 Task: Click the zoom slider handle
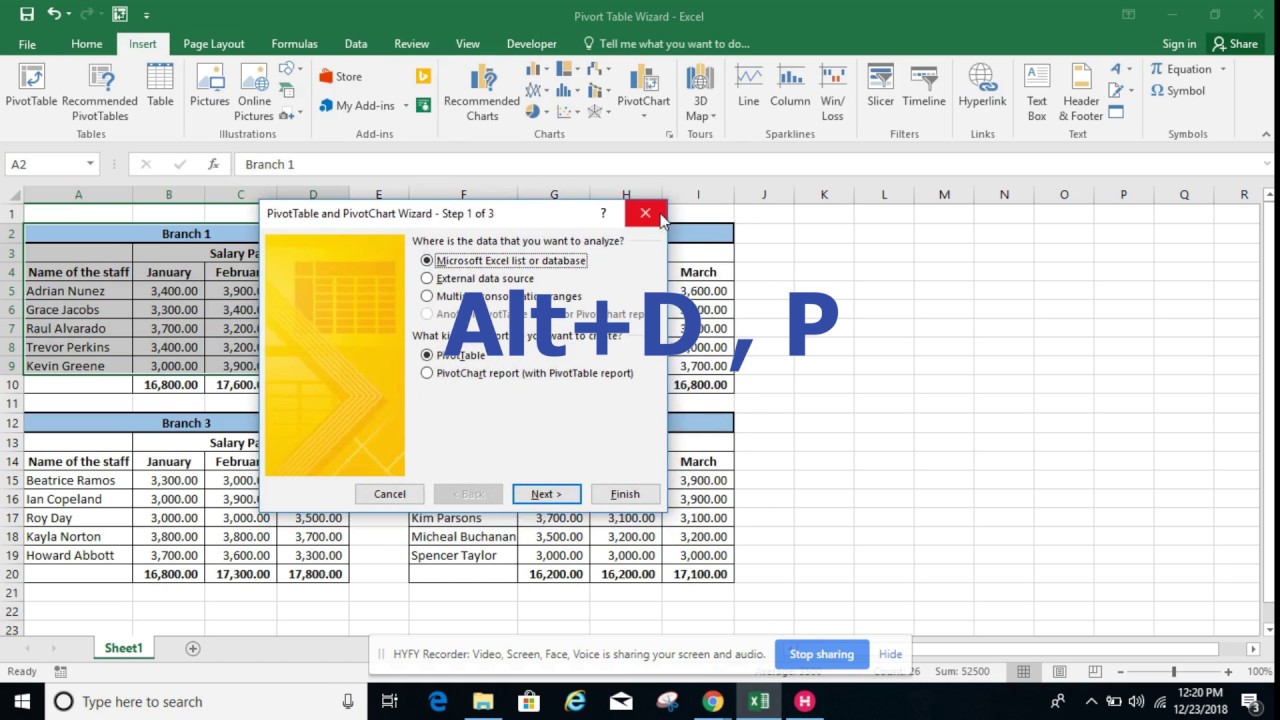tap(1174, 672)
